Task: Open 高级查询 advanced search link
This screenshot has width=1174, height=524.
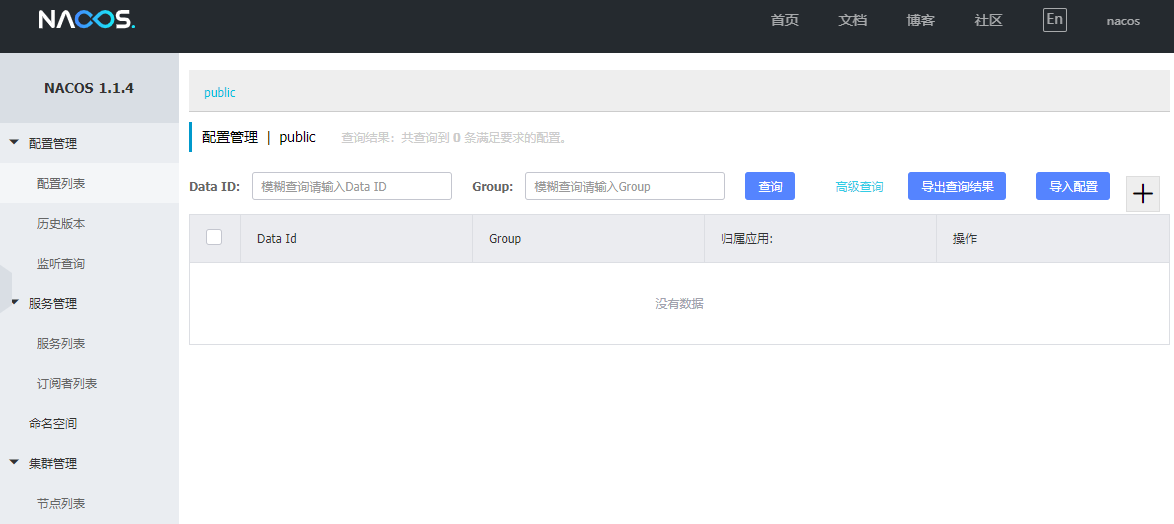Action: point(860,187)
